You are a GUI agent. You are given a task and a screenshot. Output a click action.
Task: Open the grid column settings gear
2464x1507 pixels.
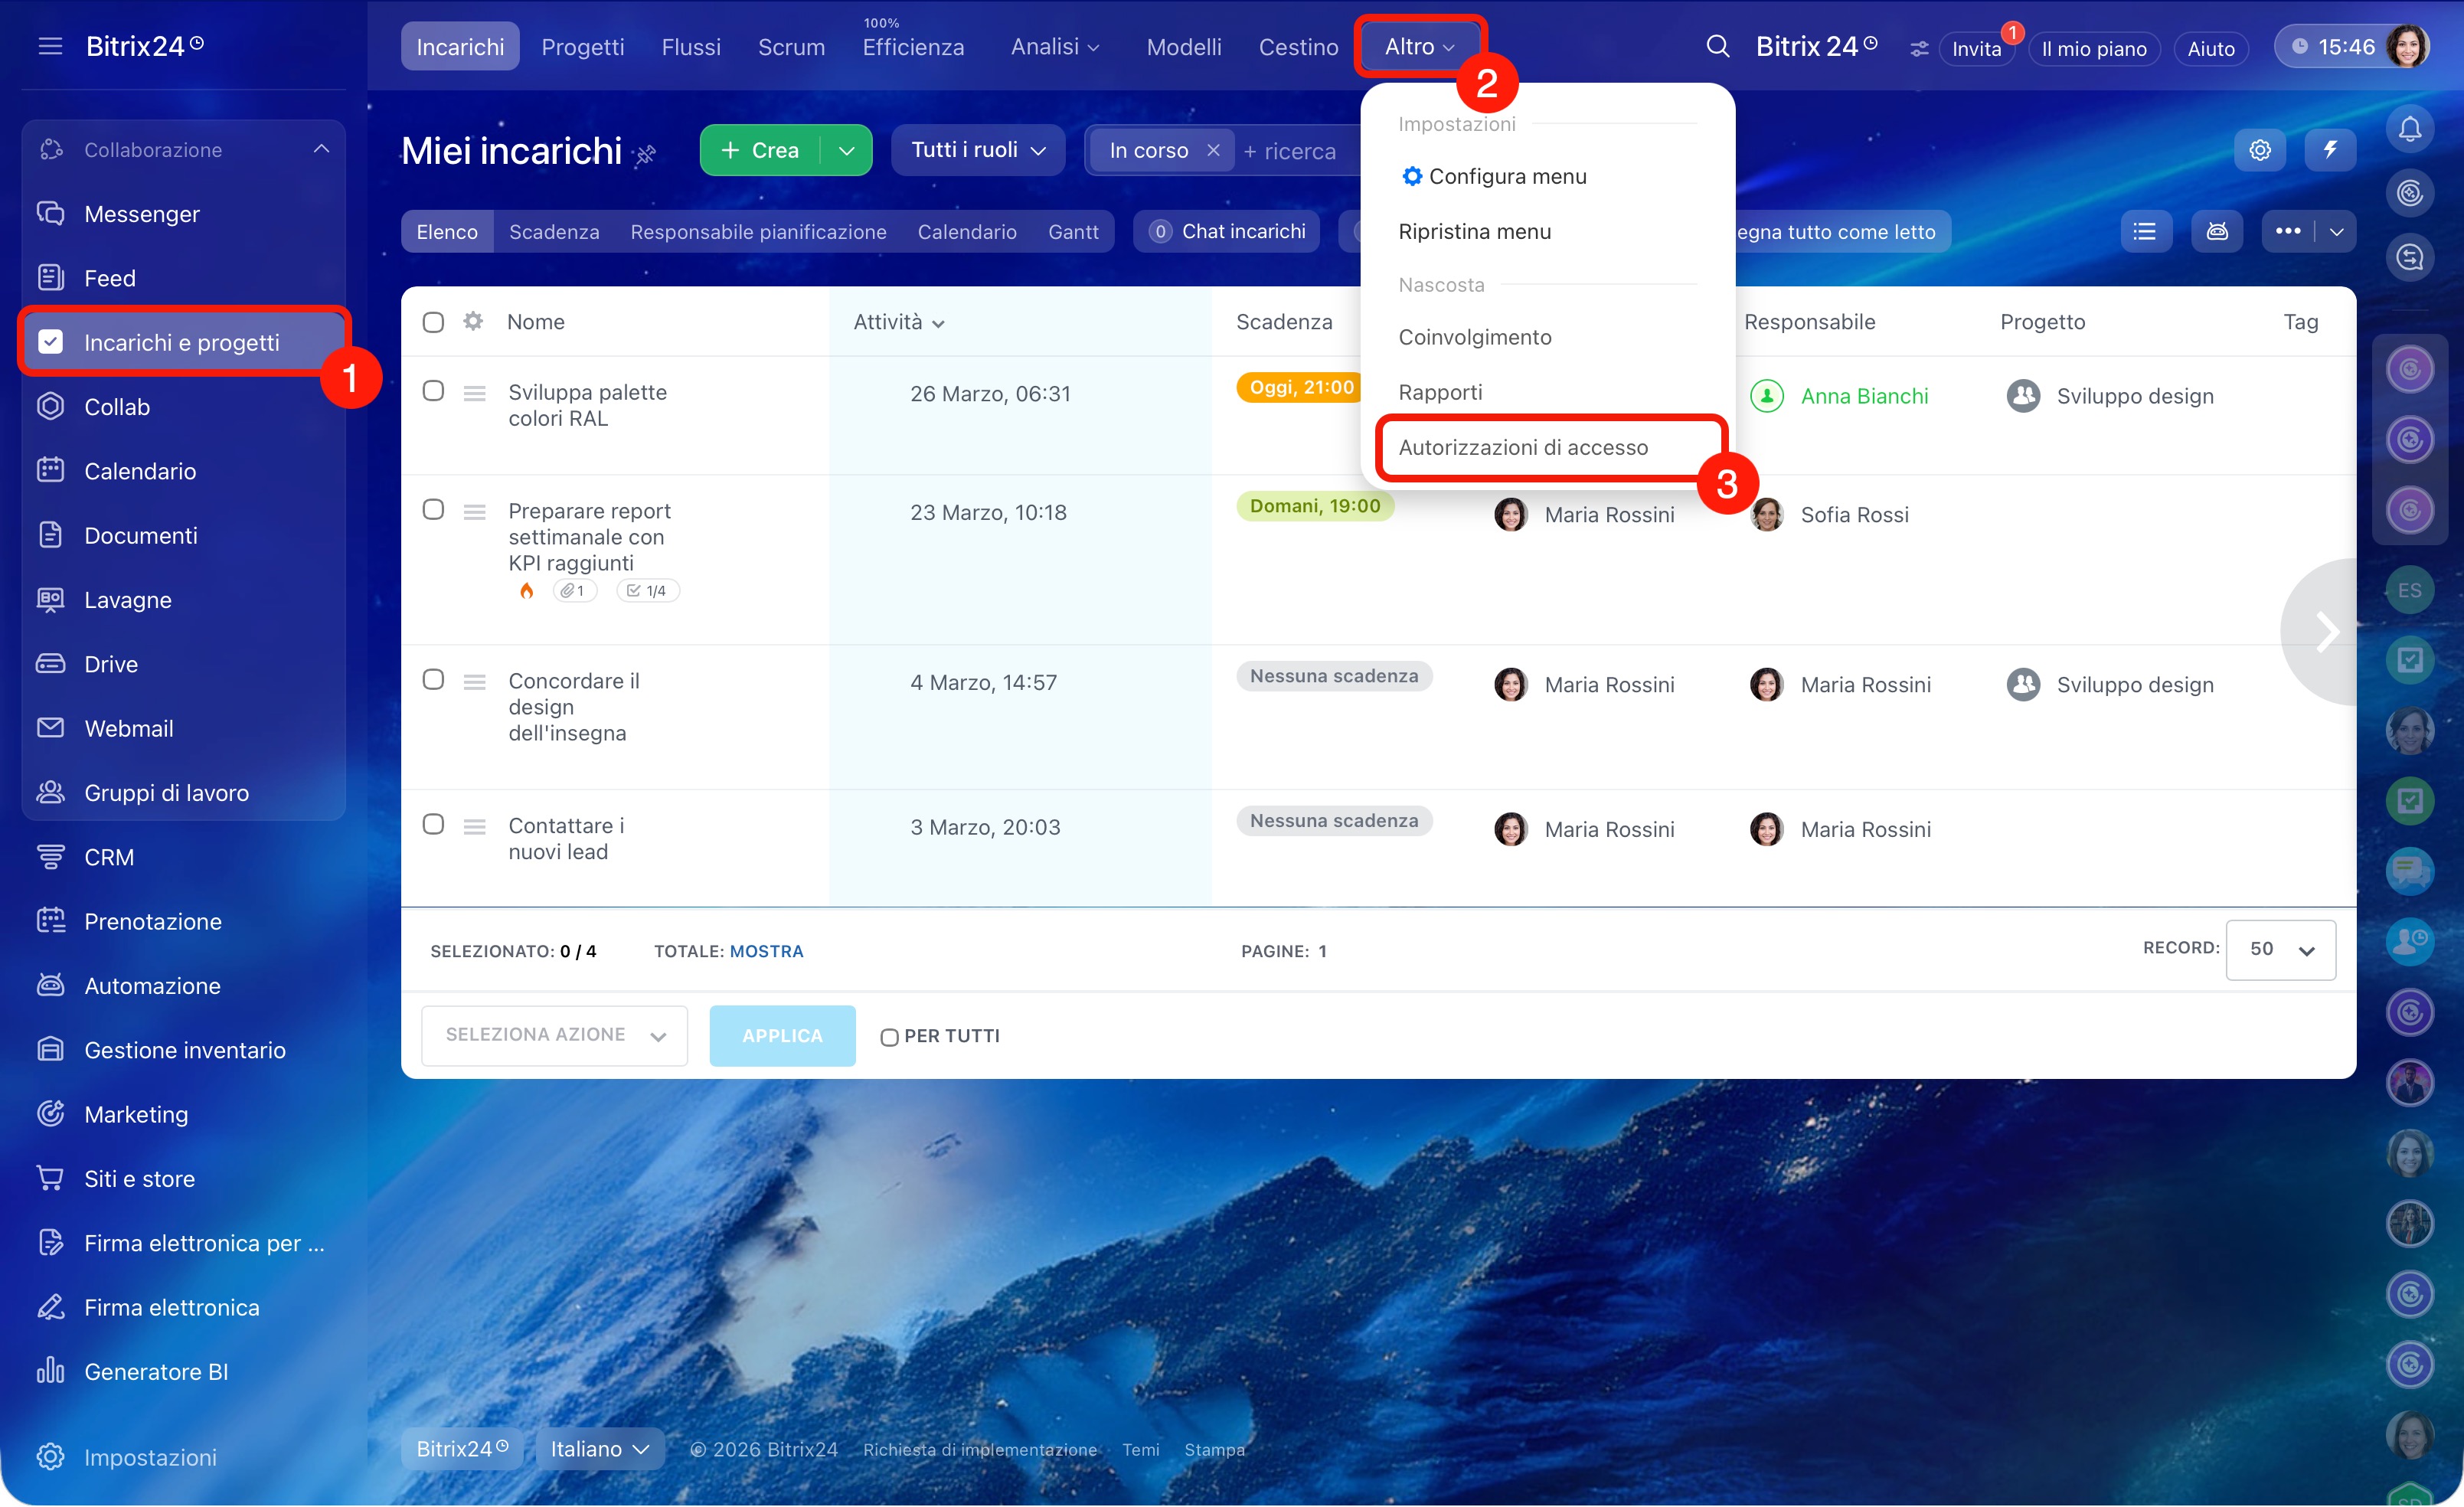tap(473, 321)
